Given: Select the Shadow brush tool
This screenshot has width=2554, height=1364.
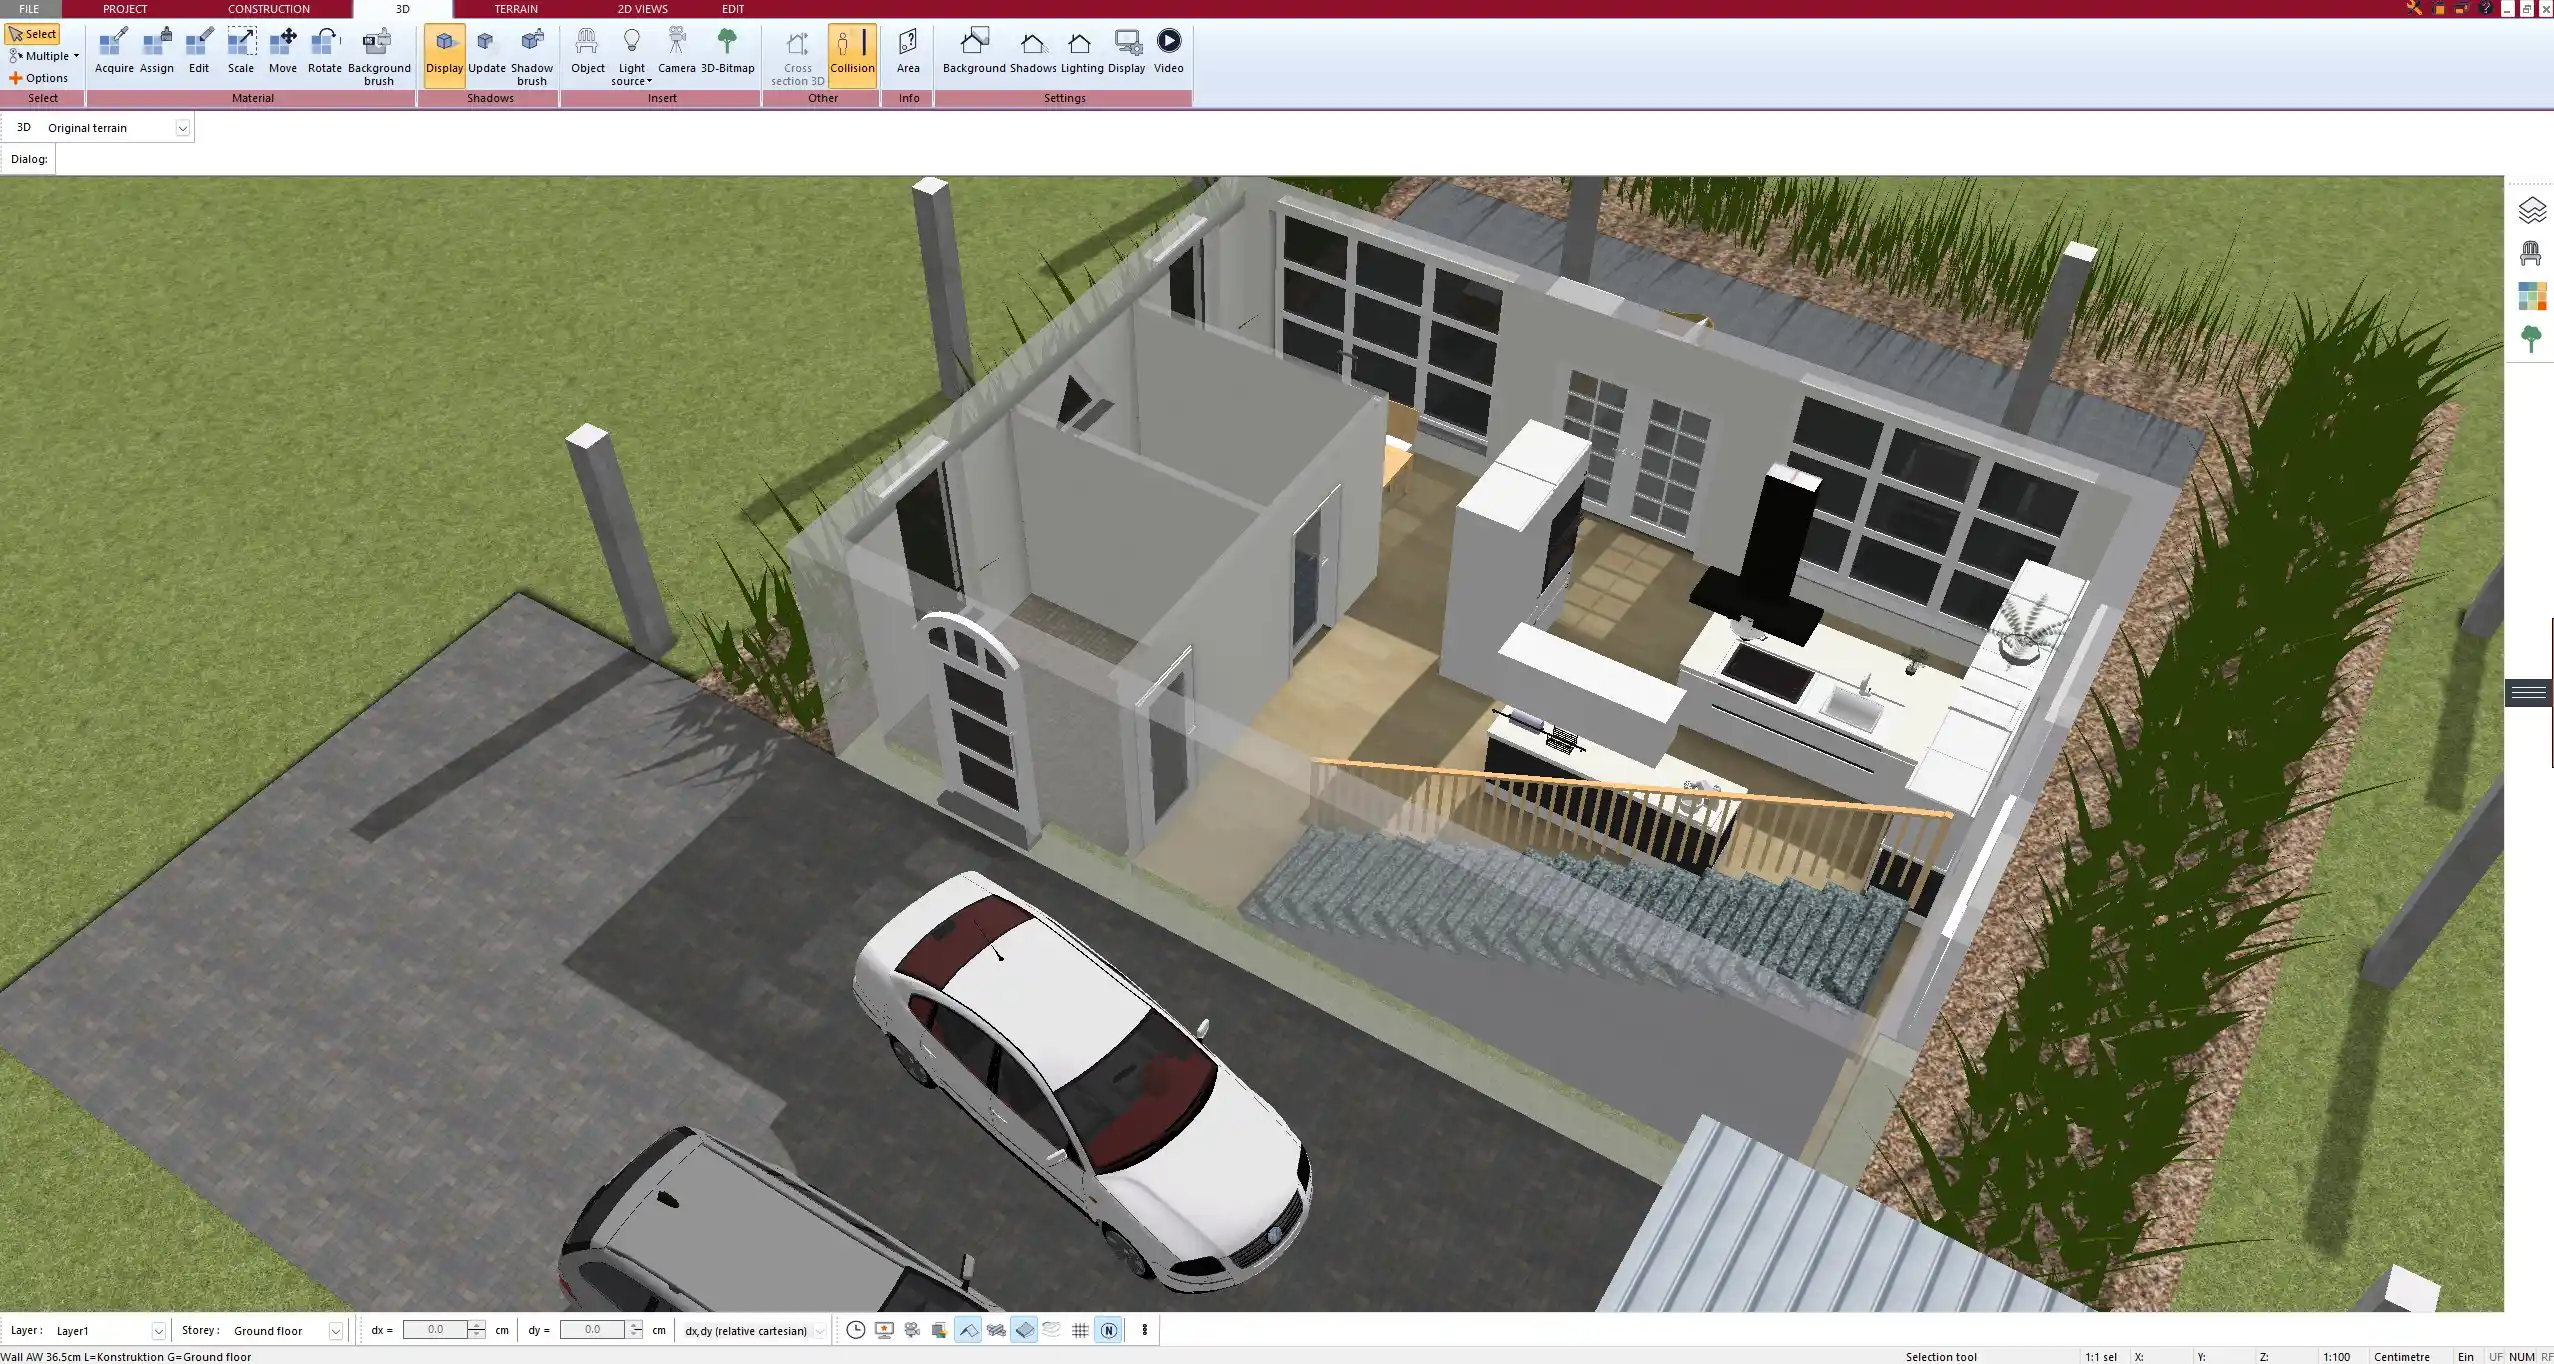Looking at the screenshot, I should (x=532, y=57).
